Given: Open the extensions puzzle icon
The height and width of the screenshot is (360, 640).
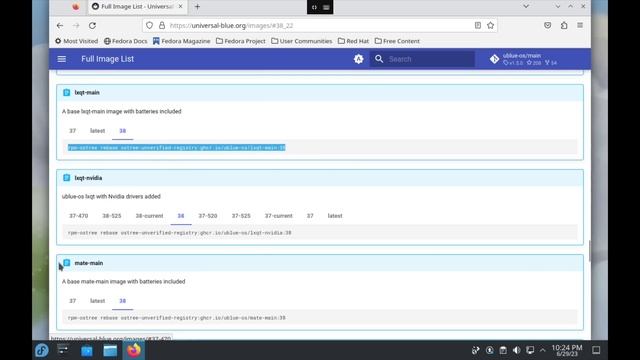Looking at the screenshot, I should click(564, 25).
